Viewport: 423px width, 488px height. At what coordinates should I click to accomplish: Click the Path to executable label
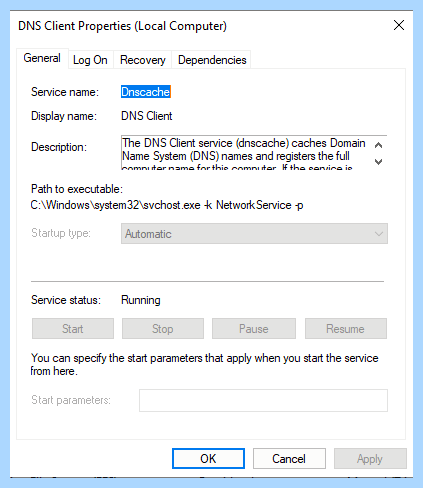click(x=77, y=189)
